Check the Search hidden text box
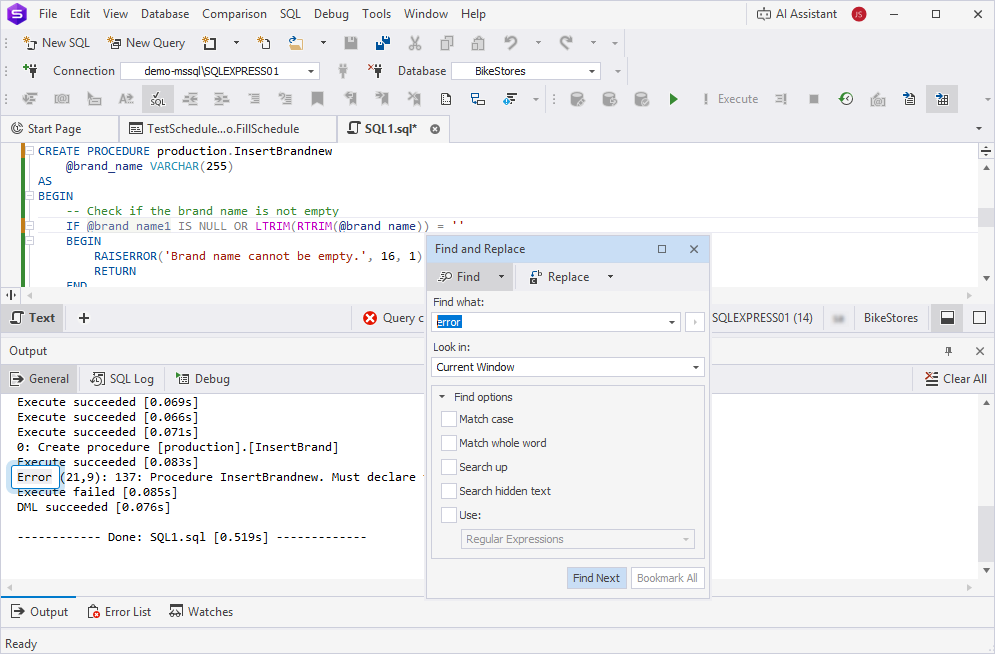Image resolution: width=995 pixels, height=654 pixels. tap(449, 491)
